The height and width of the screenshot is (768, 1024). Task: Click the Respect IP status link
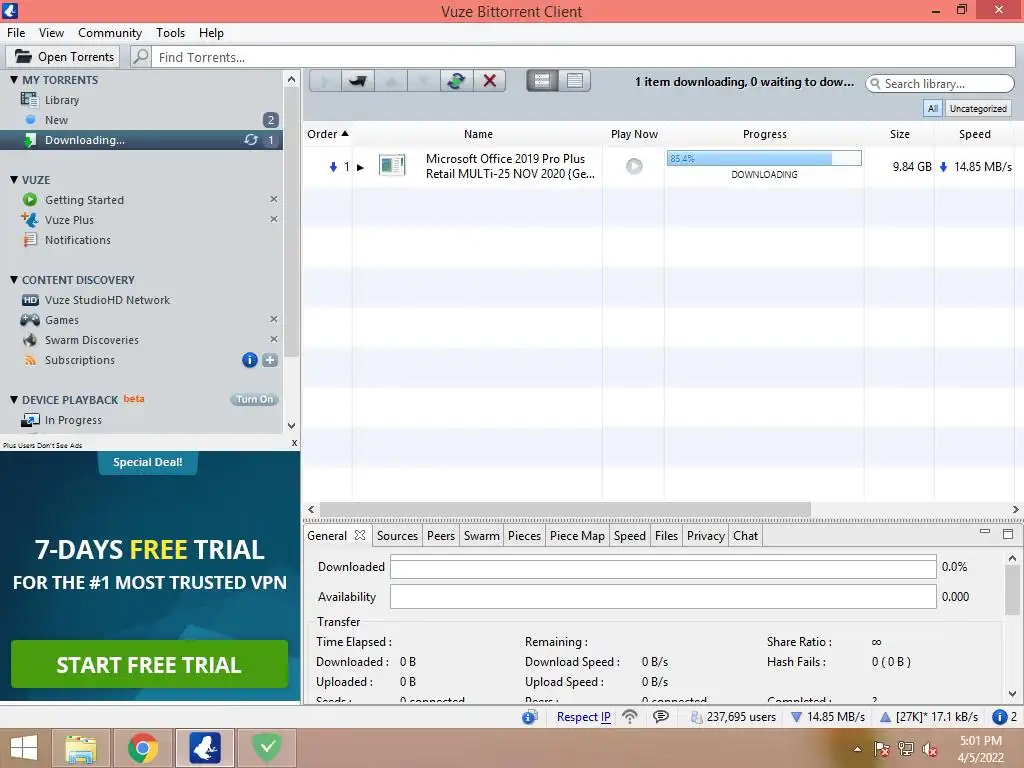tap(583, 716)
